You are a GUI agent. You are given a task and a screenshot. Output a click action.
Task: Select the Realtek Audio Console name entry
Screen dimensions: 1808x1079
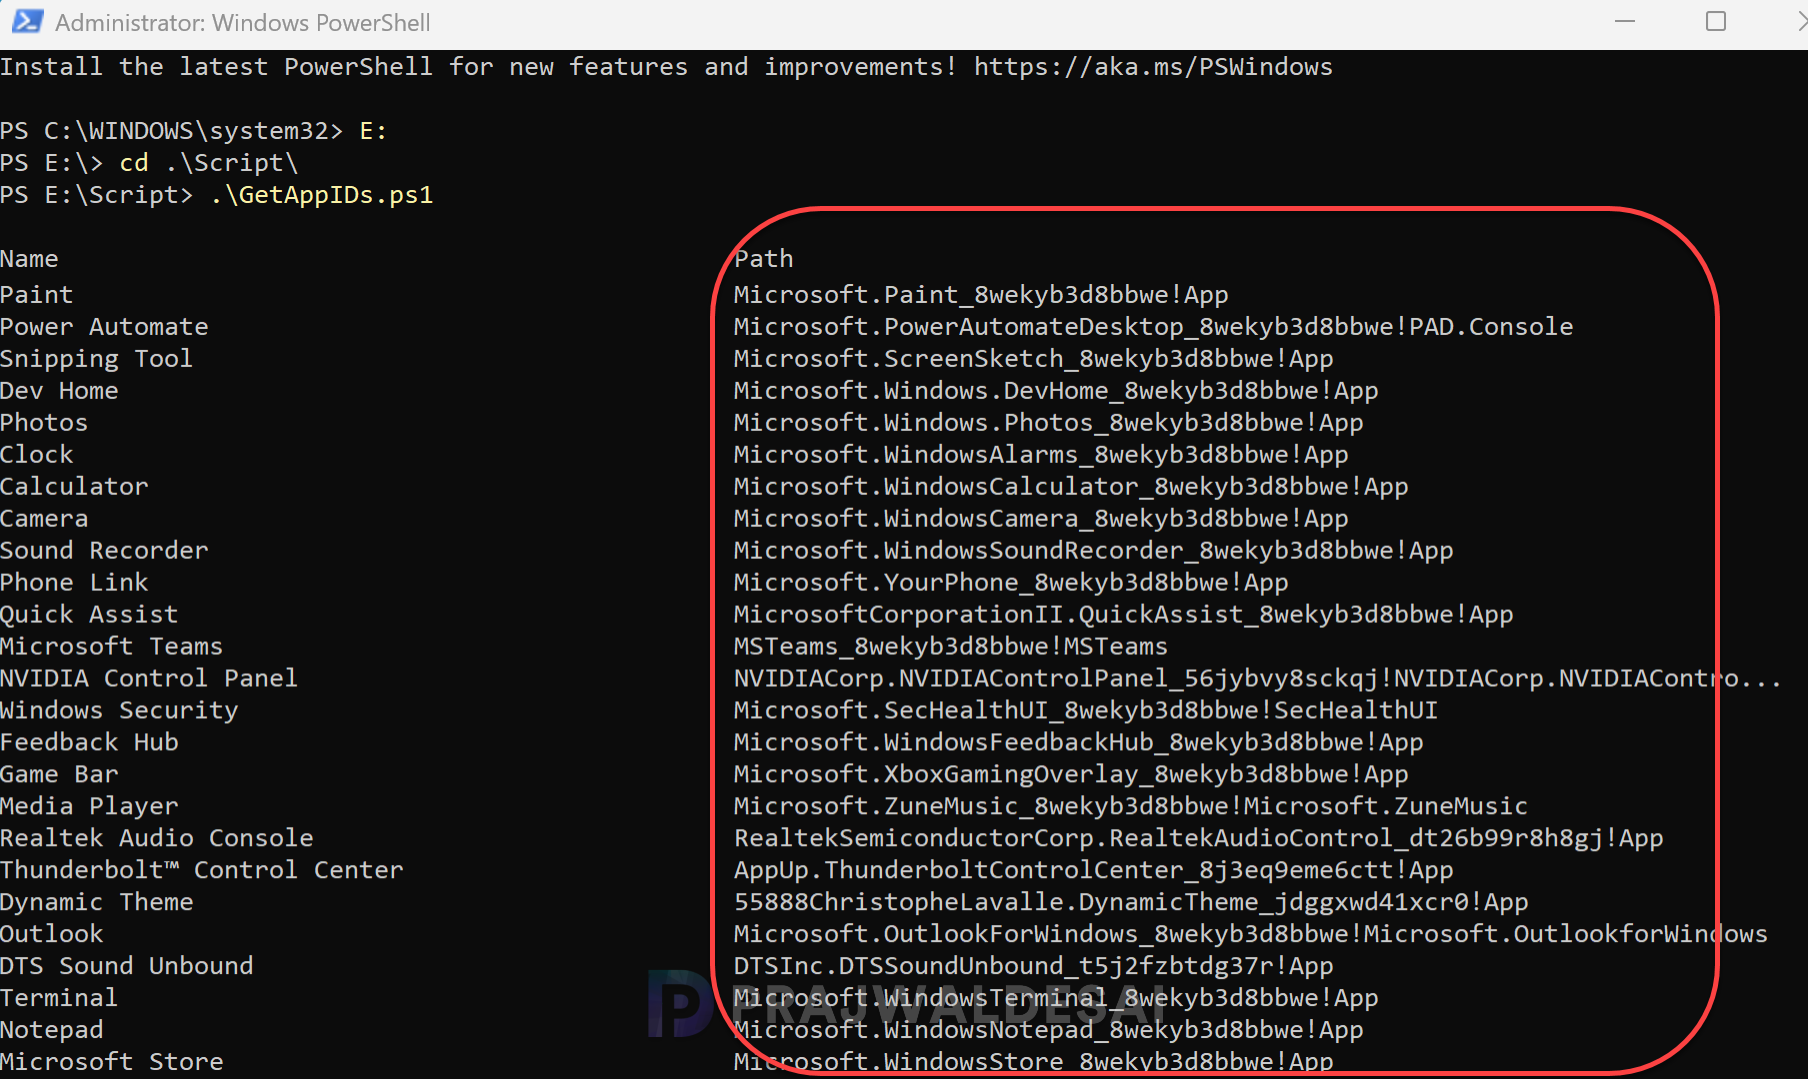(x=157, y=839)
